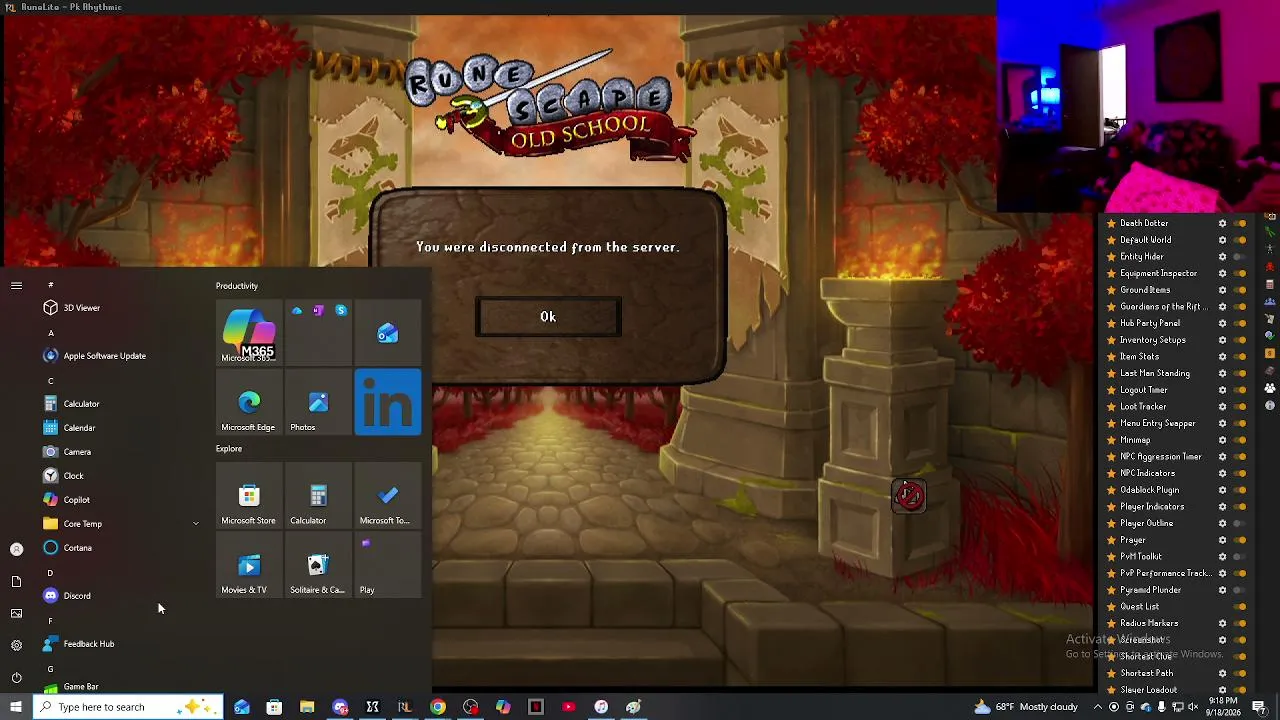Open the Play games folder tile
This screenshot has width=1280, height=720.
[388, 566]
